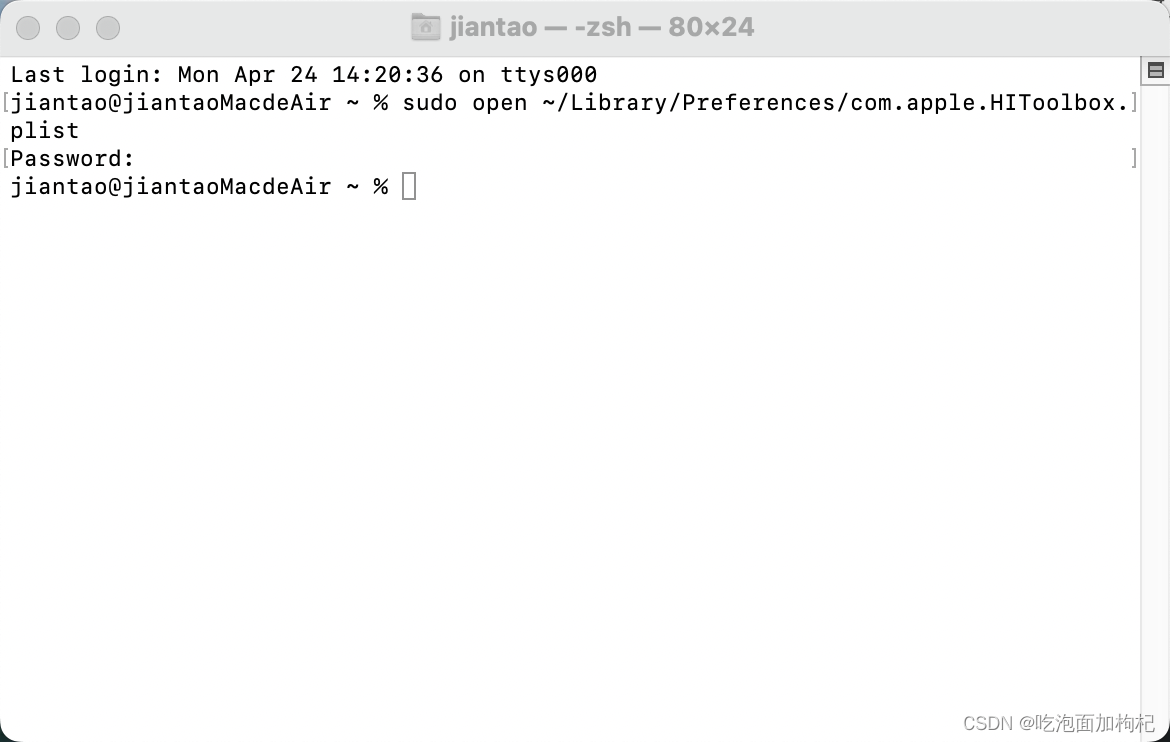Zoom the window with the third gray button
This screenshot has width=1170, height=742.
point(108,28)
